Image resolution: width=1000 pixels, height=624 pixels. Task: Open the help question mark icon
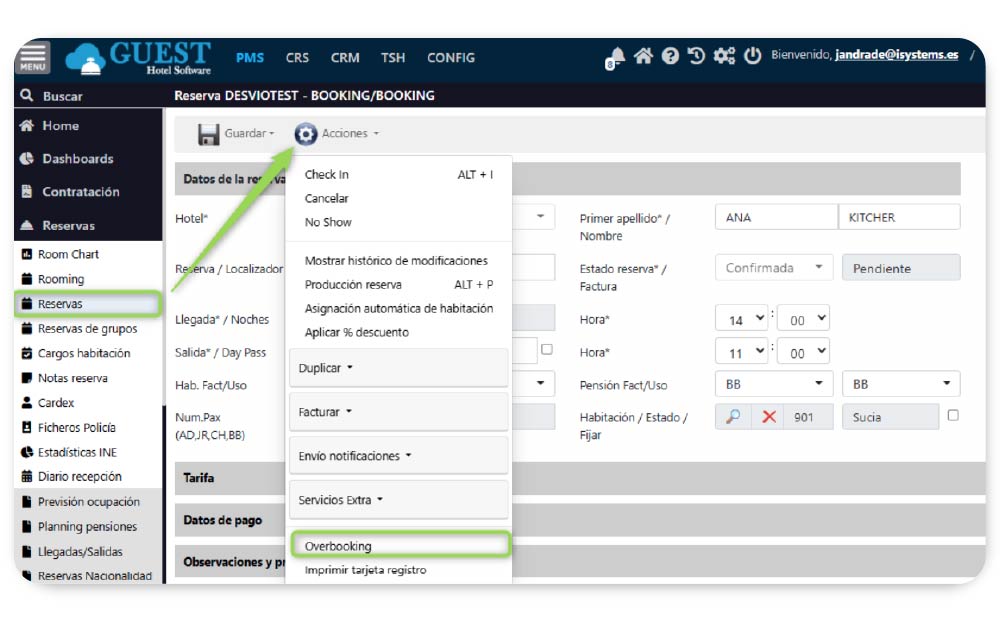(x=670, y=56)
